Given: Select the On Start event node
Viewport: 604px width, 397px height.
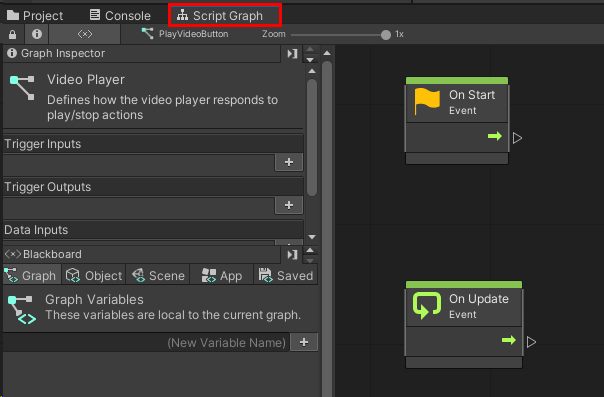Looking at the screenshot, I should (457, 121).
